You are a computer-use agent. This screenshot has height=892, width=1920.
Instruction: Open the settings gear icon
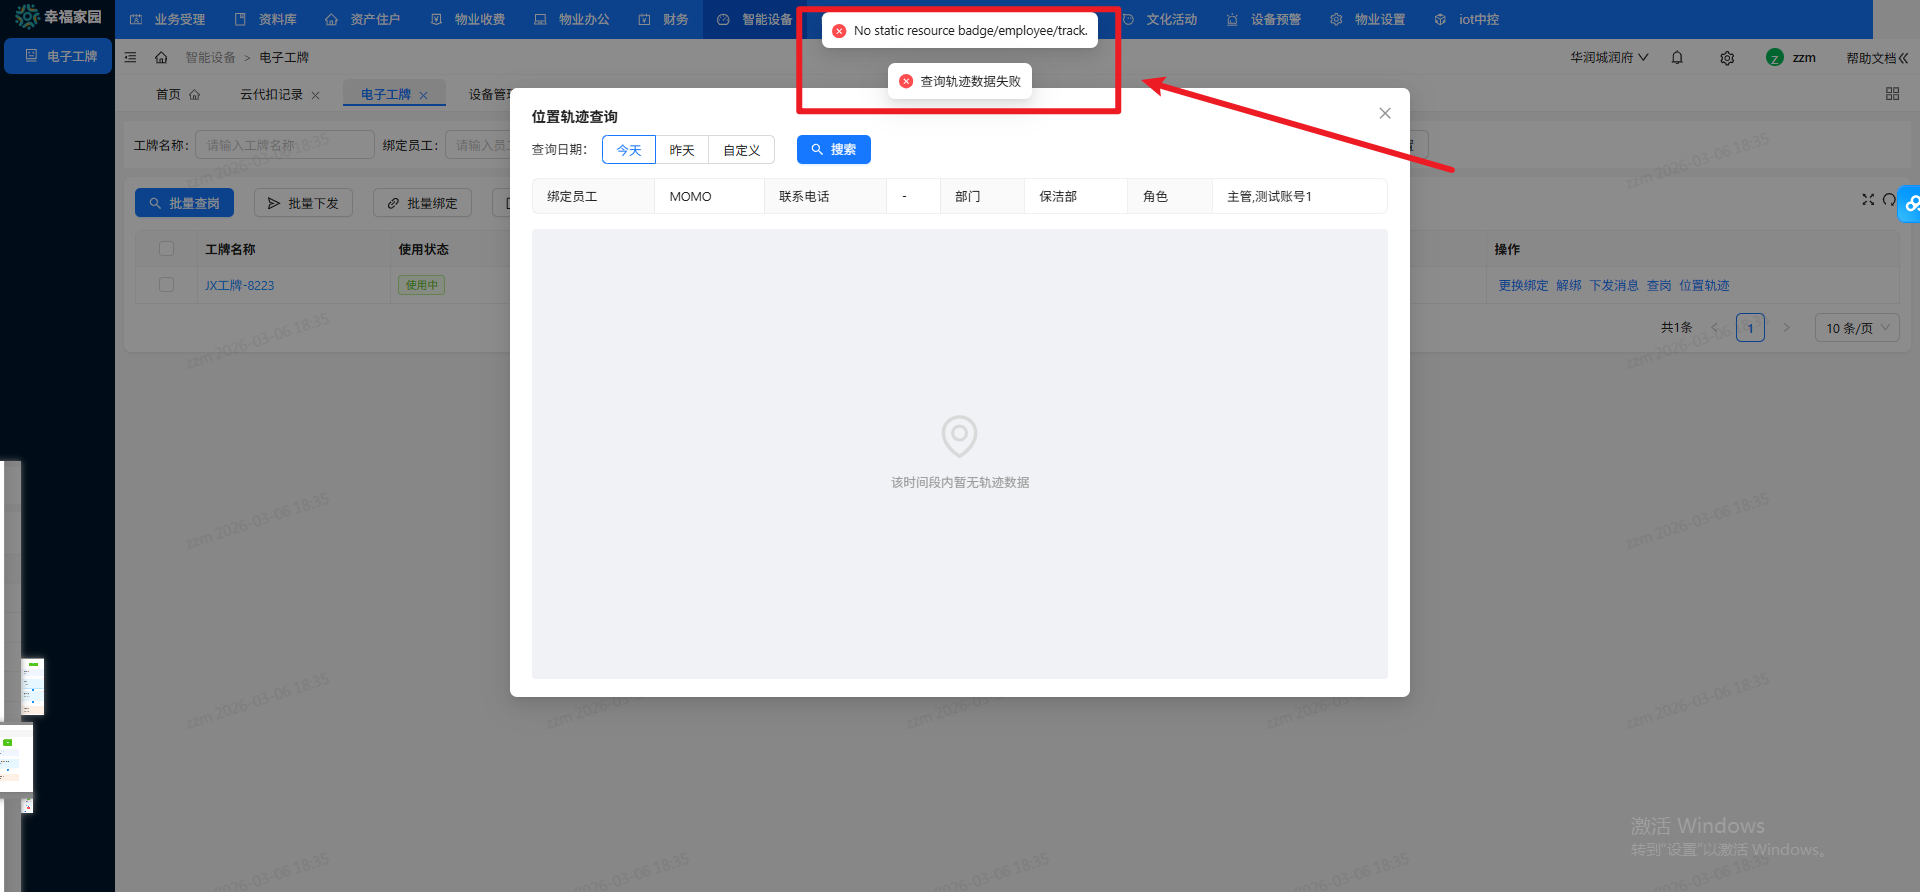pyautogui.click(x=1727, y=58)
